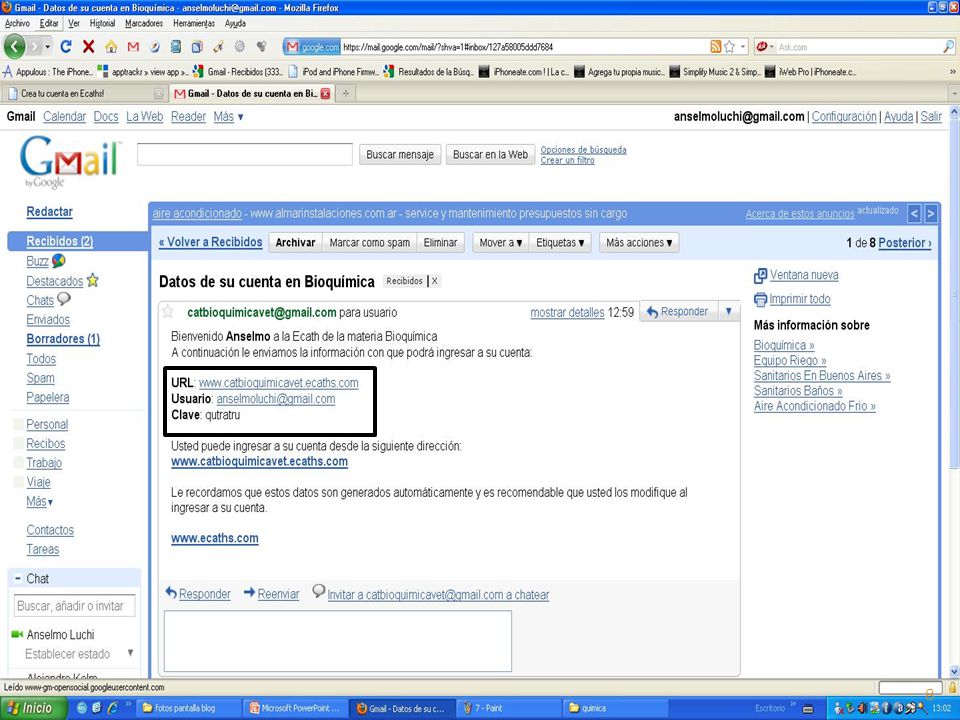Open the history dropdown next to forward arrow
The height and width of the screenshot is (720, 960).
click(x=48, y=47)
